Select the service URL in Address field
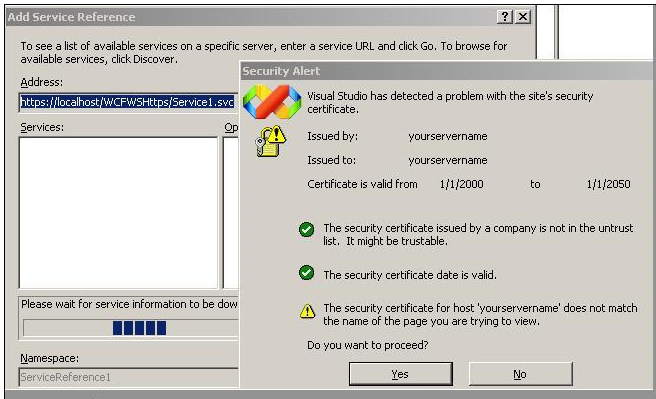Viewport: 656px width, 399px height. click(128, 102)
